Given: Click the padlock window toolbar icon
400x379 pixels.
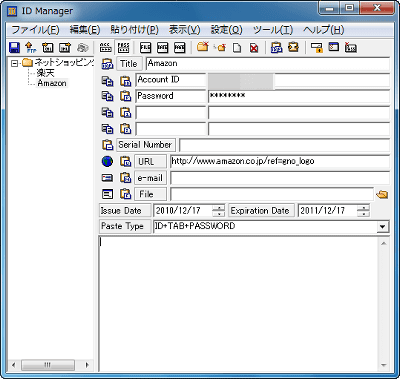Looking at the screenshot, I should (x=317, y=48).
